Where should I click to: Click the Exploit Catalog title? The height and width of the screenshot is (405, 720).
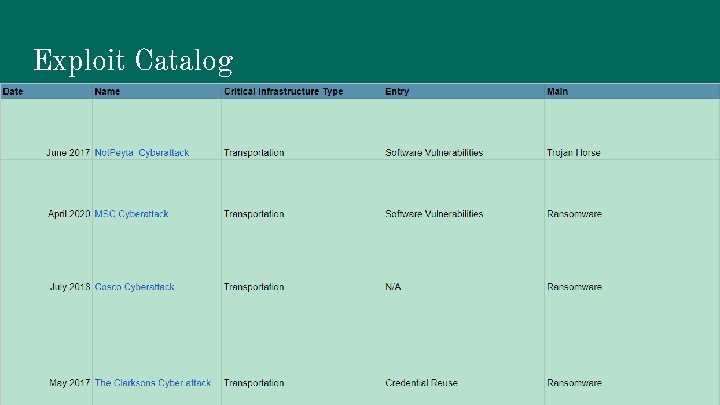click(x=133, y=61)
